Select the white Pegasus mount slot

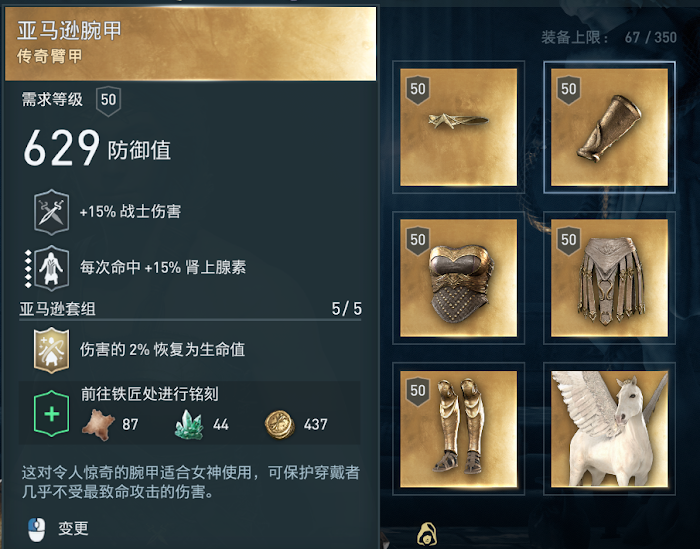pyautogui.click(x=609, y=428)
